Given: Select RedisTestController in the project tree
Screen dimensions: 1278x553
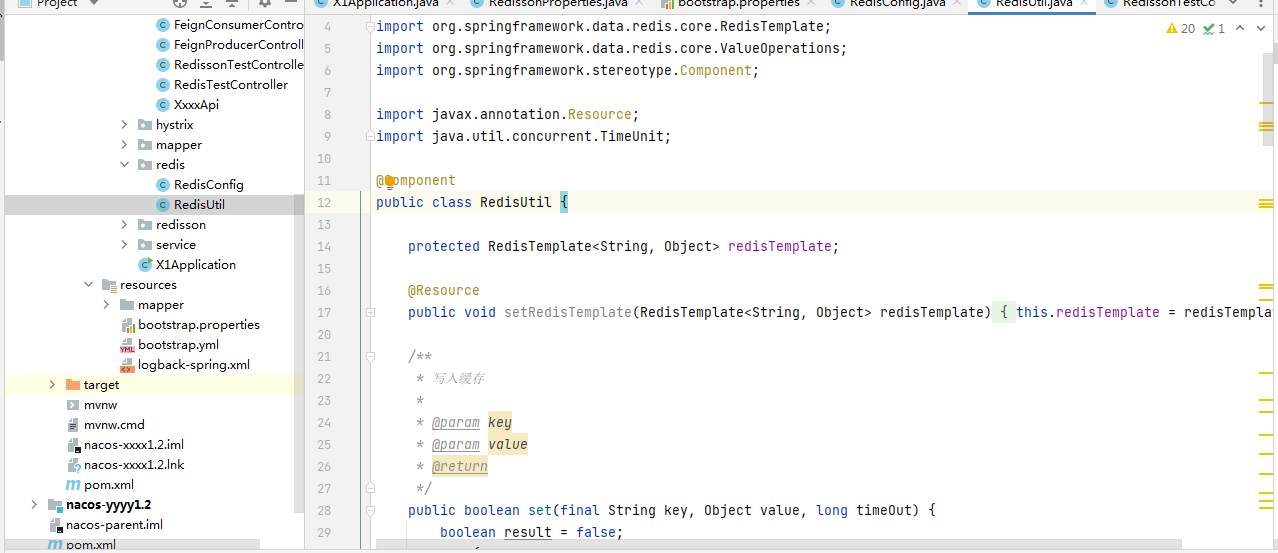Looking at the screenshot, I should (230, 85).
